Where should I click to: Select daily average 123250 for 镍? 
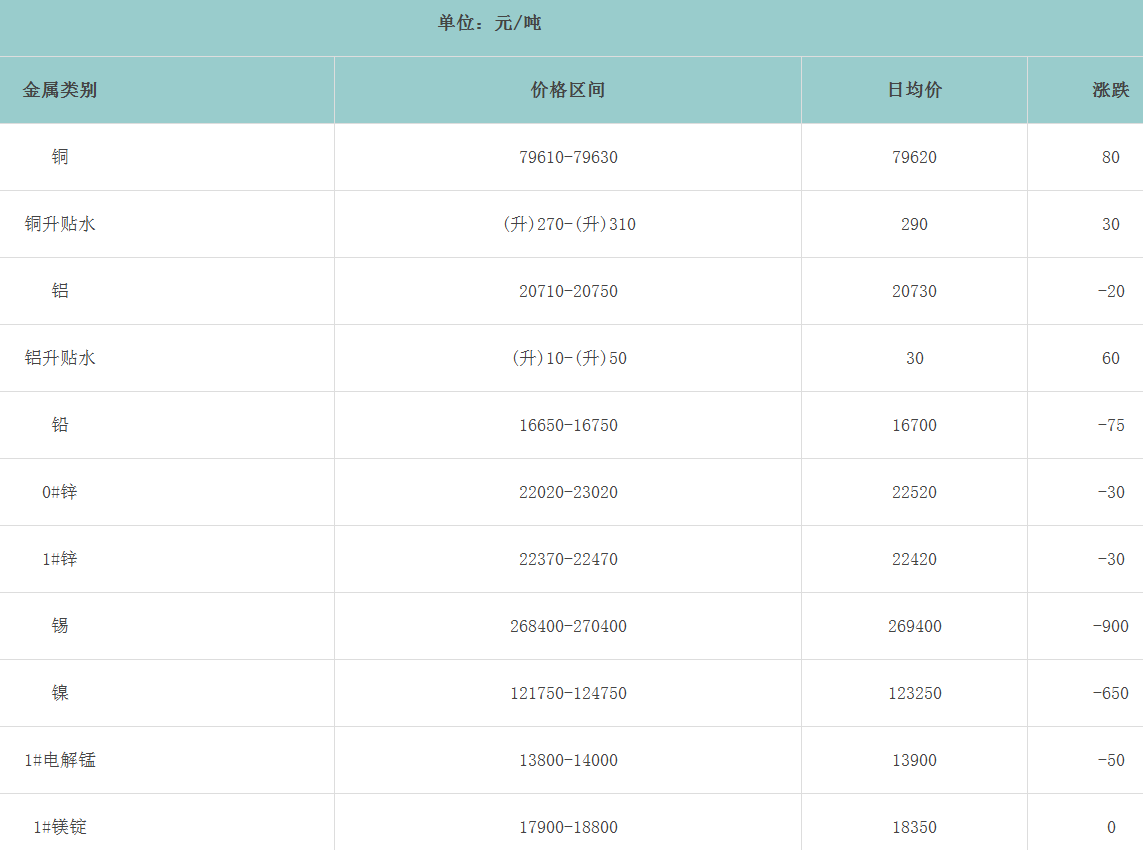(x=914, y=693)
